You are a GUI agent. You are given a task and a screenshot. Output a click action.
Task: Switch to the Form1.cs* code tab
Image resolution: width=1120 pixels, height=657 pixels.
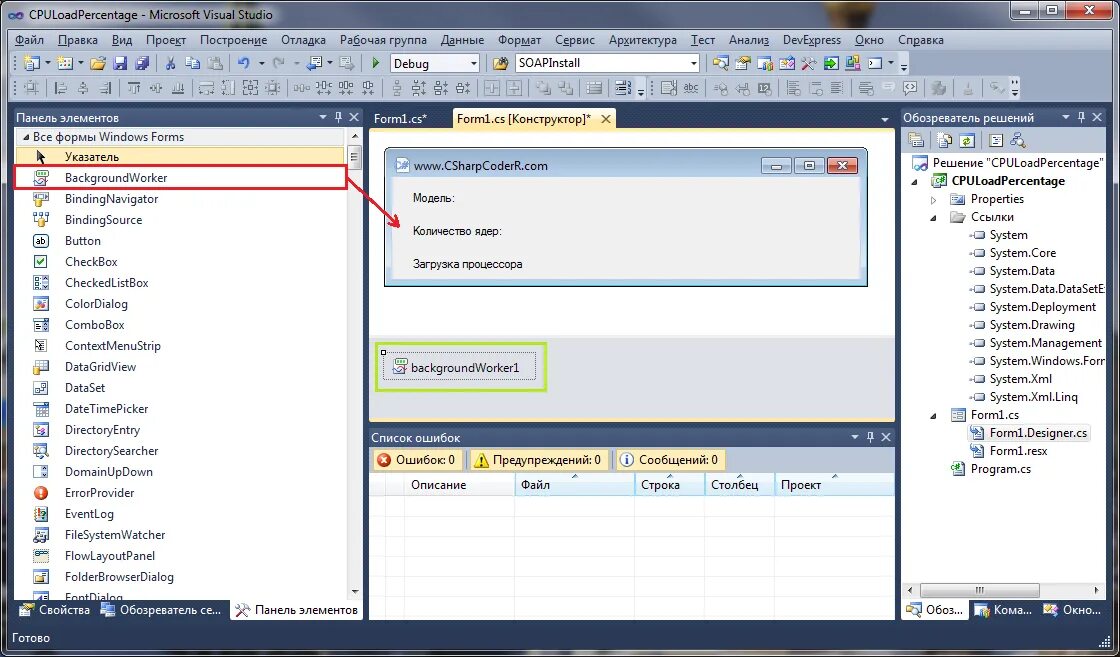point(401,119)
